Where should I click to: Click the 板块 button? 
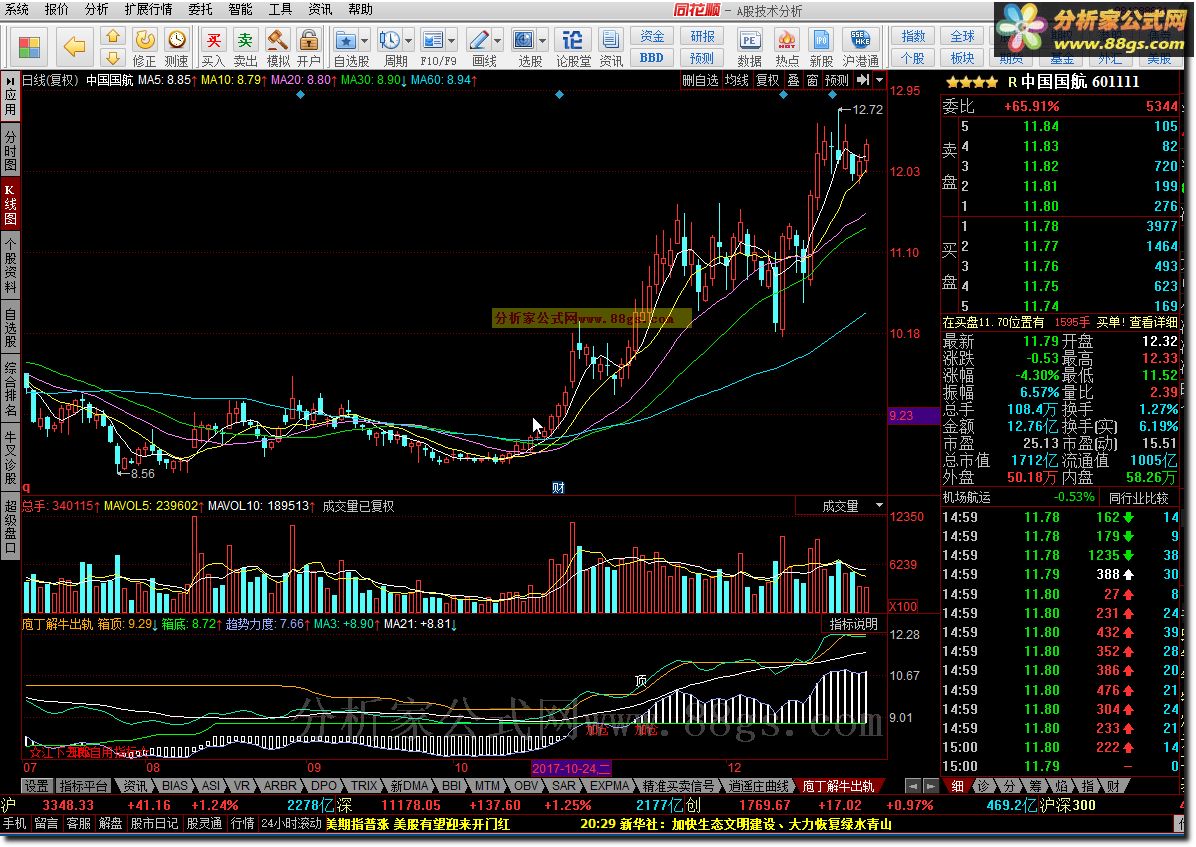(962, 58)
